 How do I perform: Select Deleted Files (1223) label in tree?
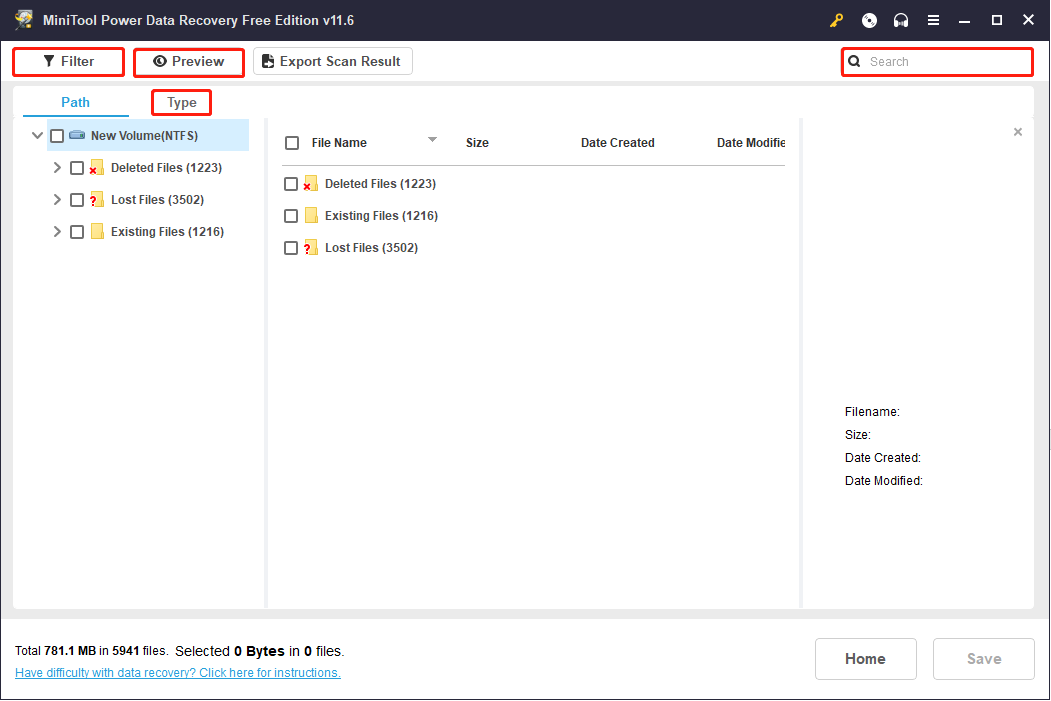point(166,168)
